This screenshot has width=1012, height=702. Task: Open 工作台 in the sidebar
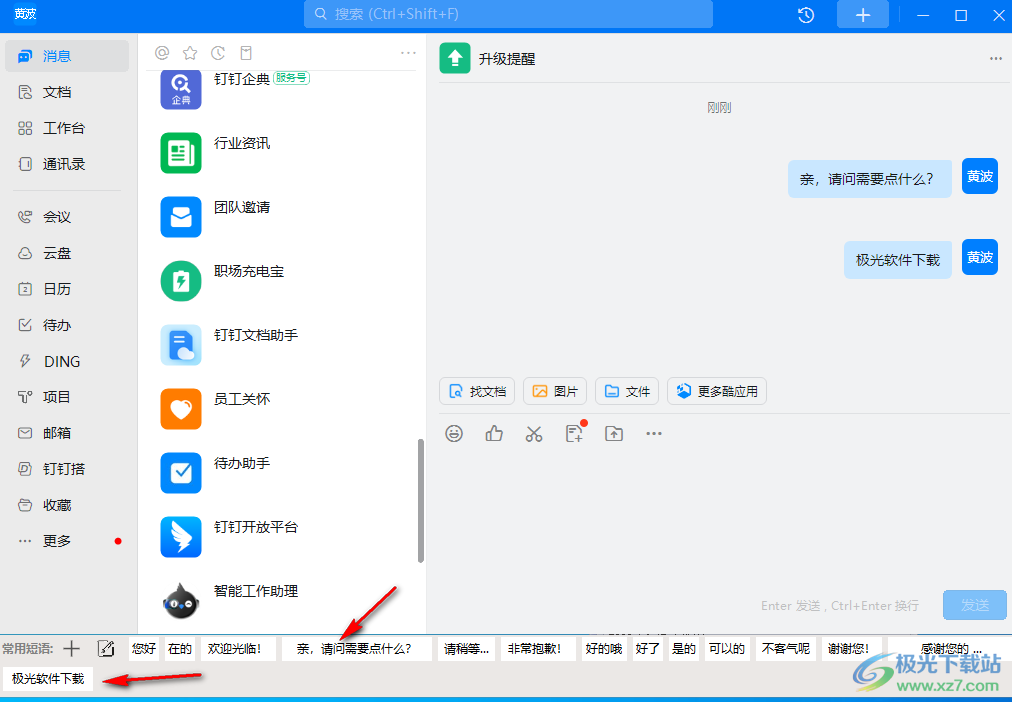click(67, 128)
